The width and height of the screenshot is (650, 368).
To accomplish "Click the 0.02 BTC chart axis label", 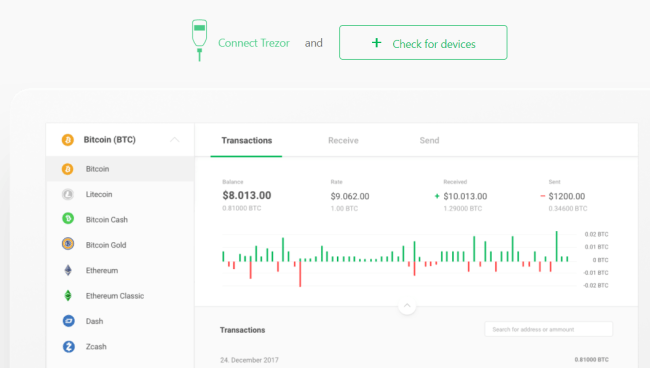I will tap(597, 234).
